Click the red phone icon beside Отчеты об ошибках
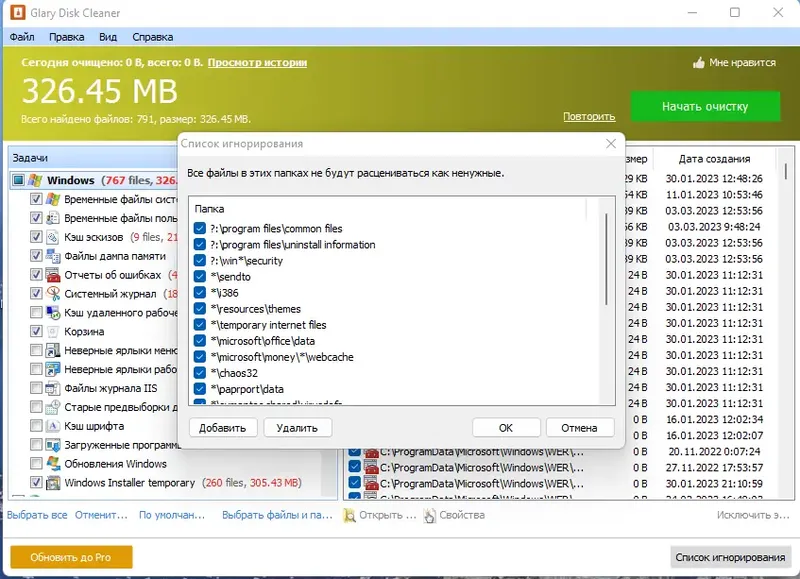Image resolution: width=800 pixels, height=579 pixels. 53,275
